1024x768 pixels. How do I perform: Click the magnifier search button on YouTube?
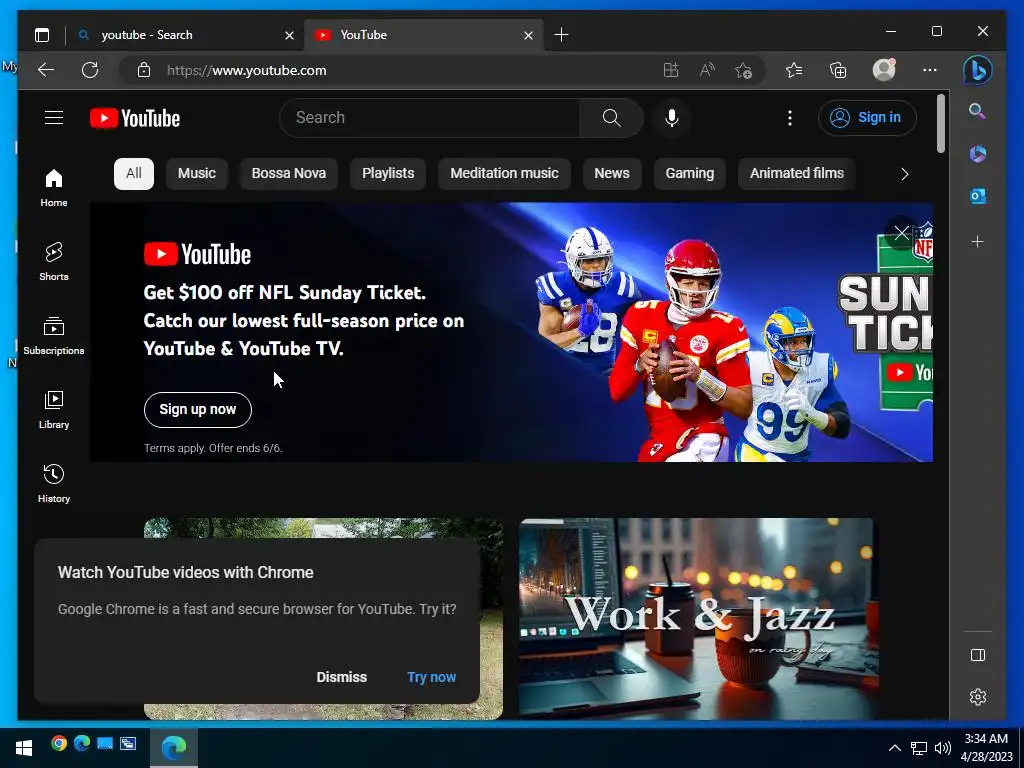611,118
